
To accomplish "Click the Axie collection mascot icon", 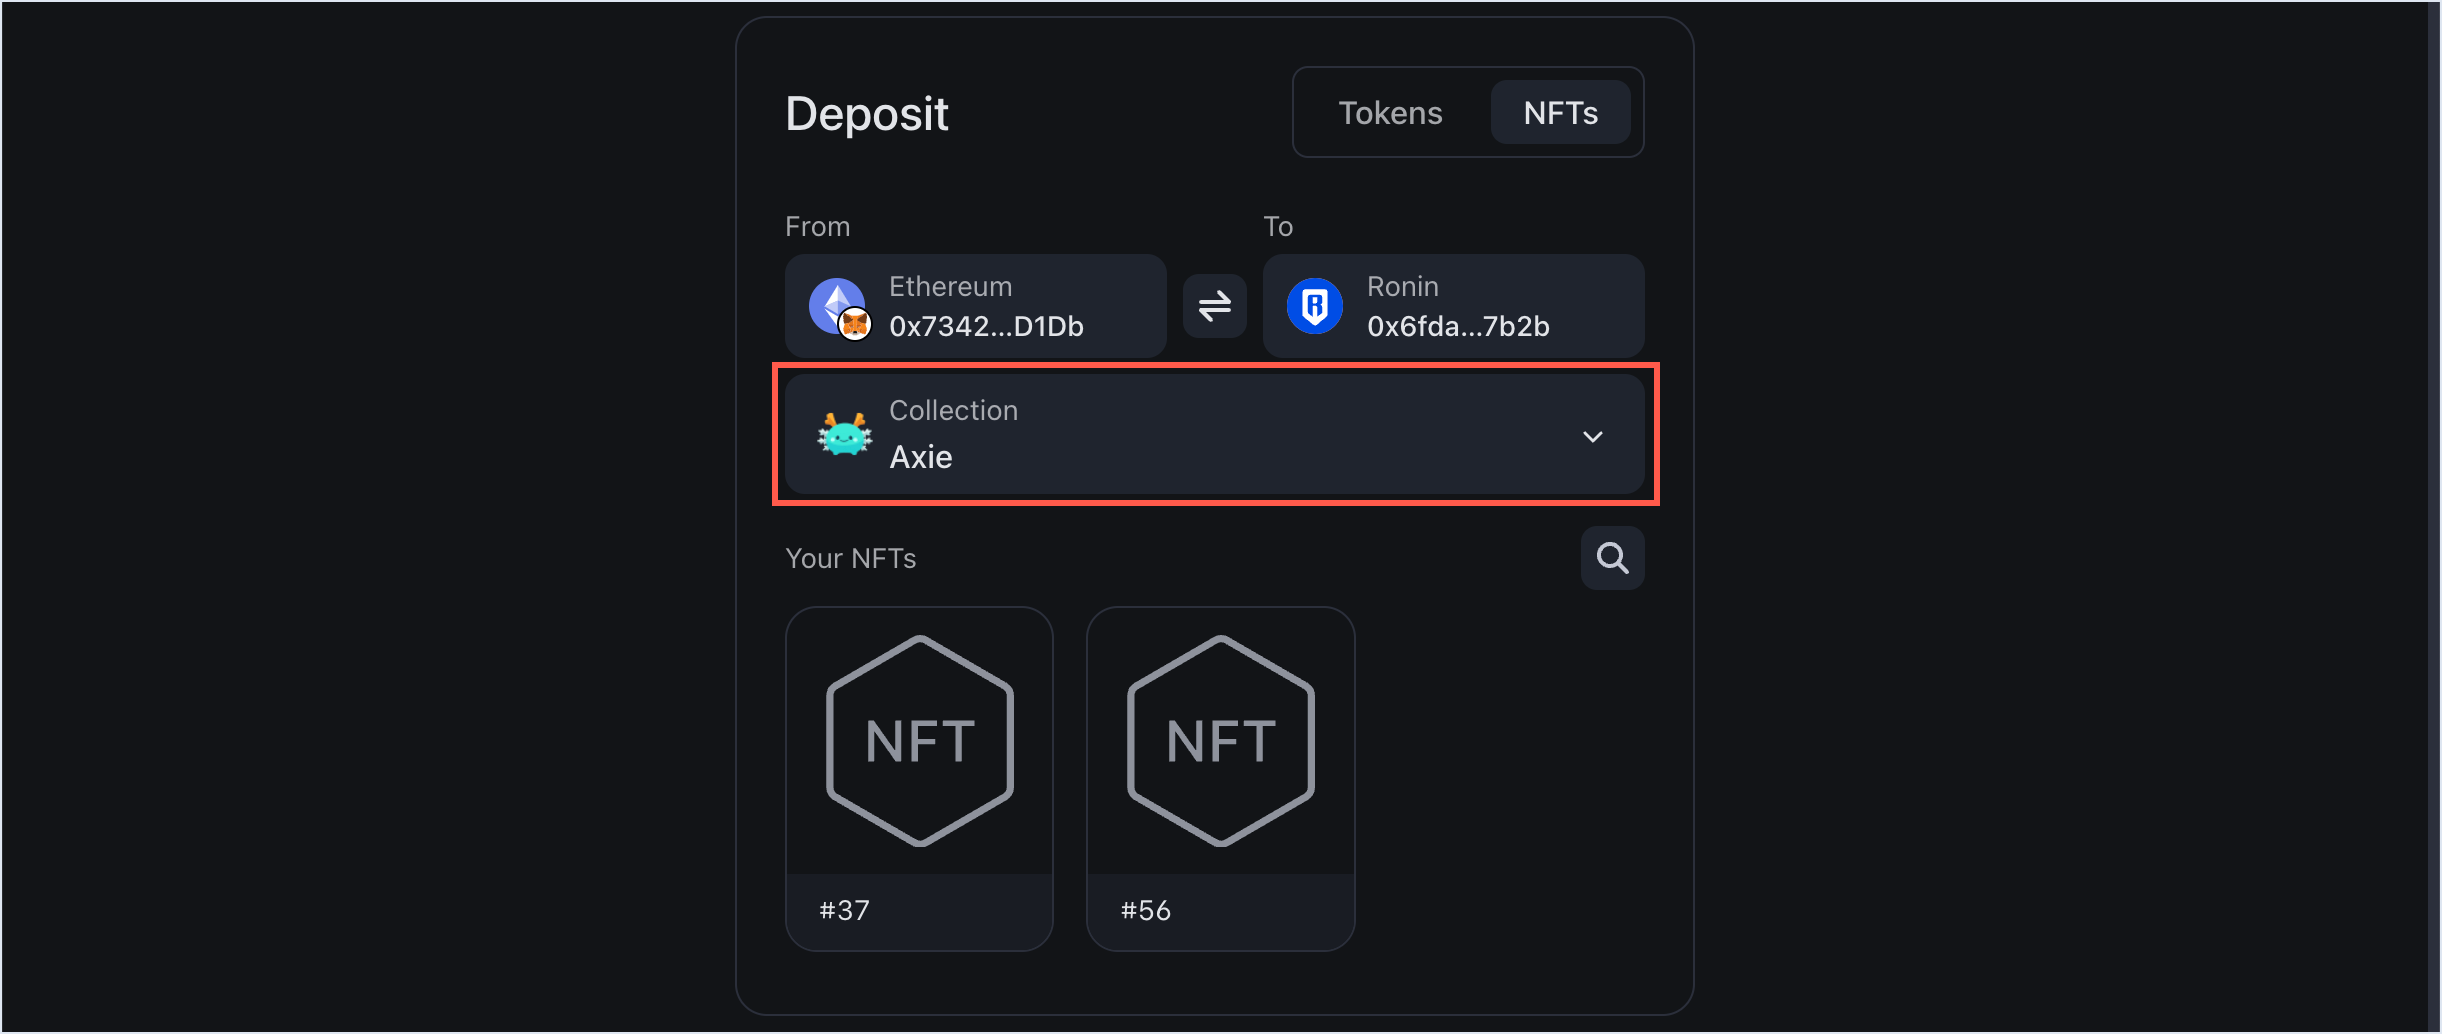I will [x=844, y=435].
